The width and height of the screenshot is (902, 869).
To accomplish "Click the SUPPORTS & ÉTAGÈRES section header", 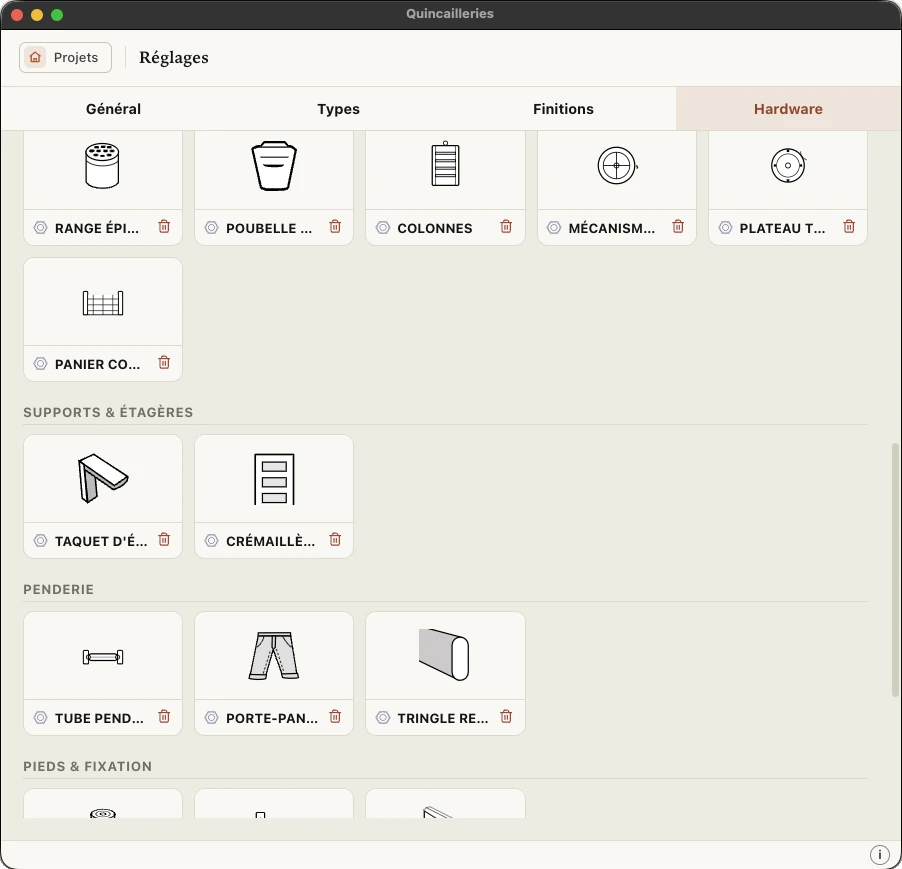I will click(108, 412).
